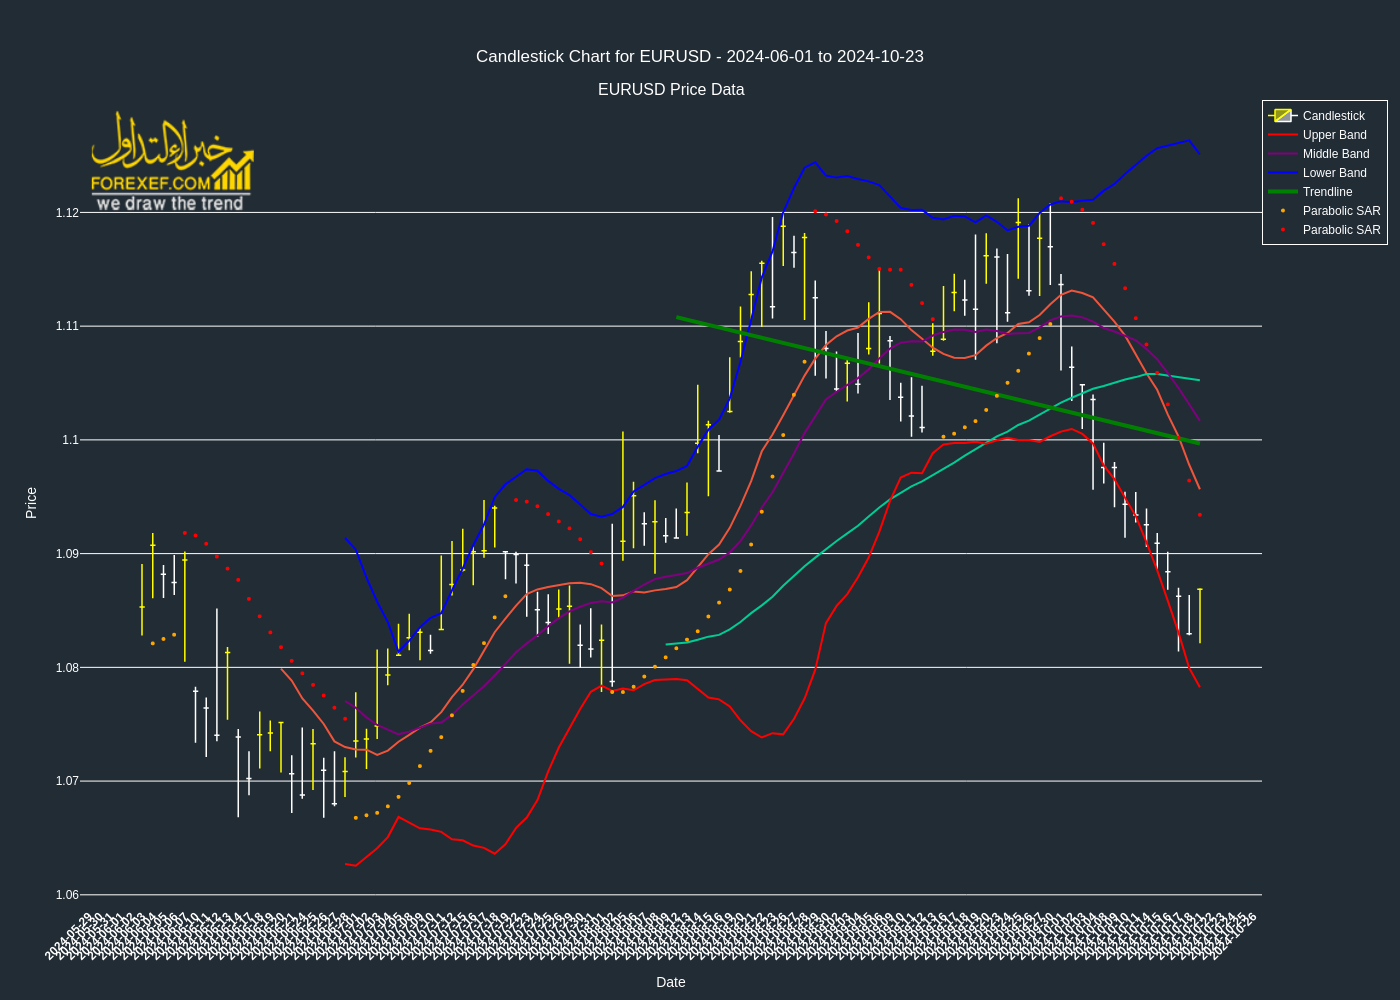
Task: Click the 1.09 y-axis tick label
Action: tap(67, 554)
